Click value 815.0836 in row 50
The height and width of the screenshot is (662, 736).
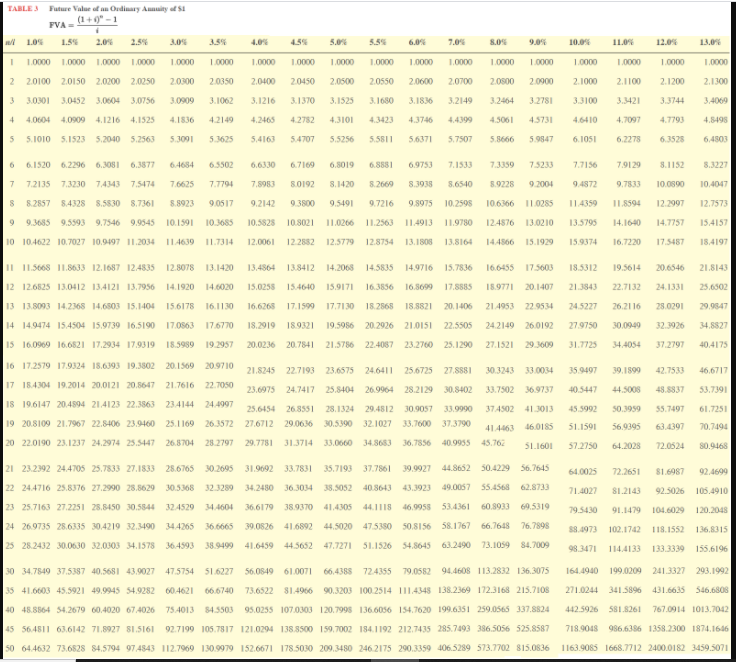click(533, 648)
